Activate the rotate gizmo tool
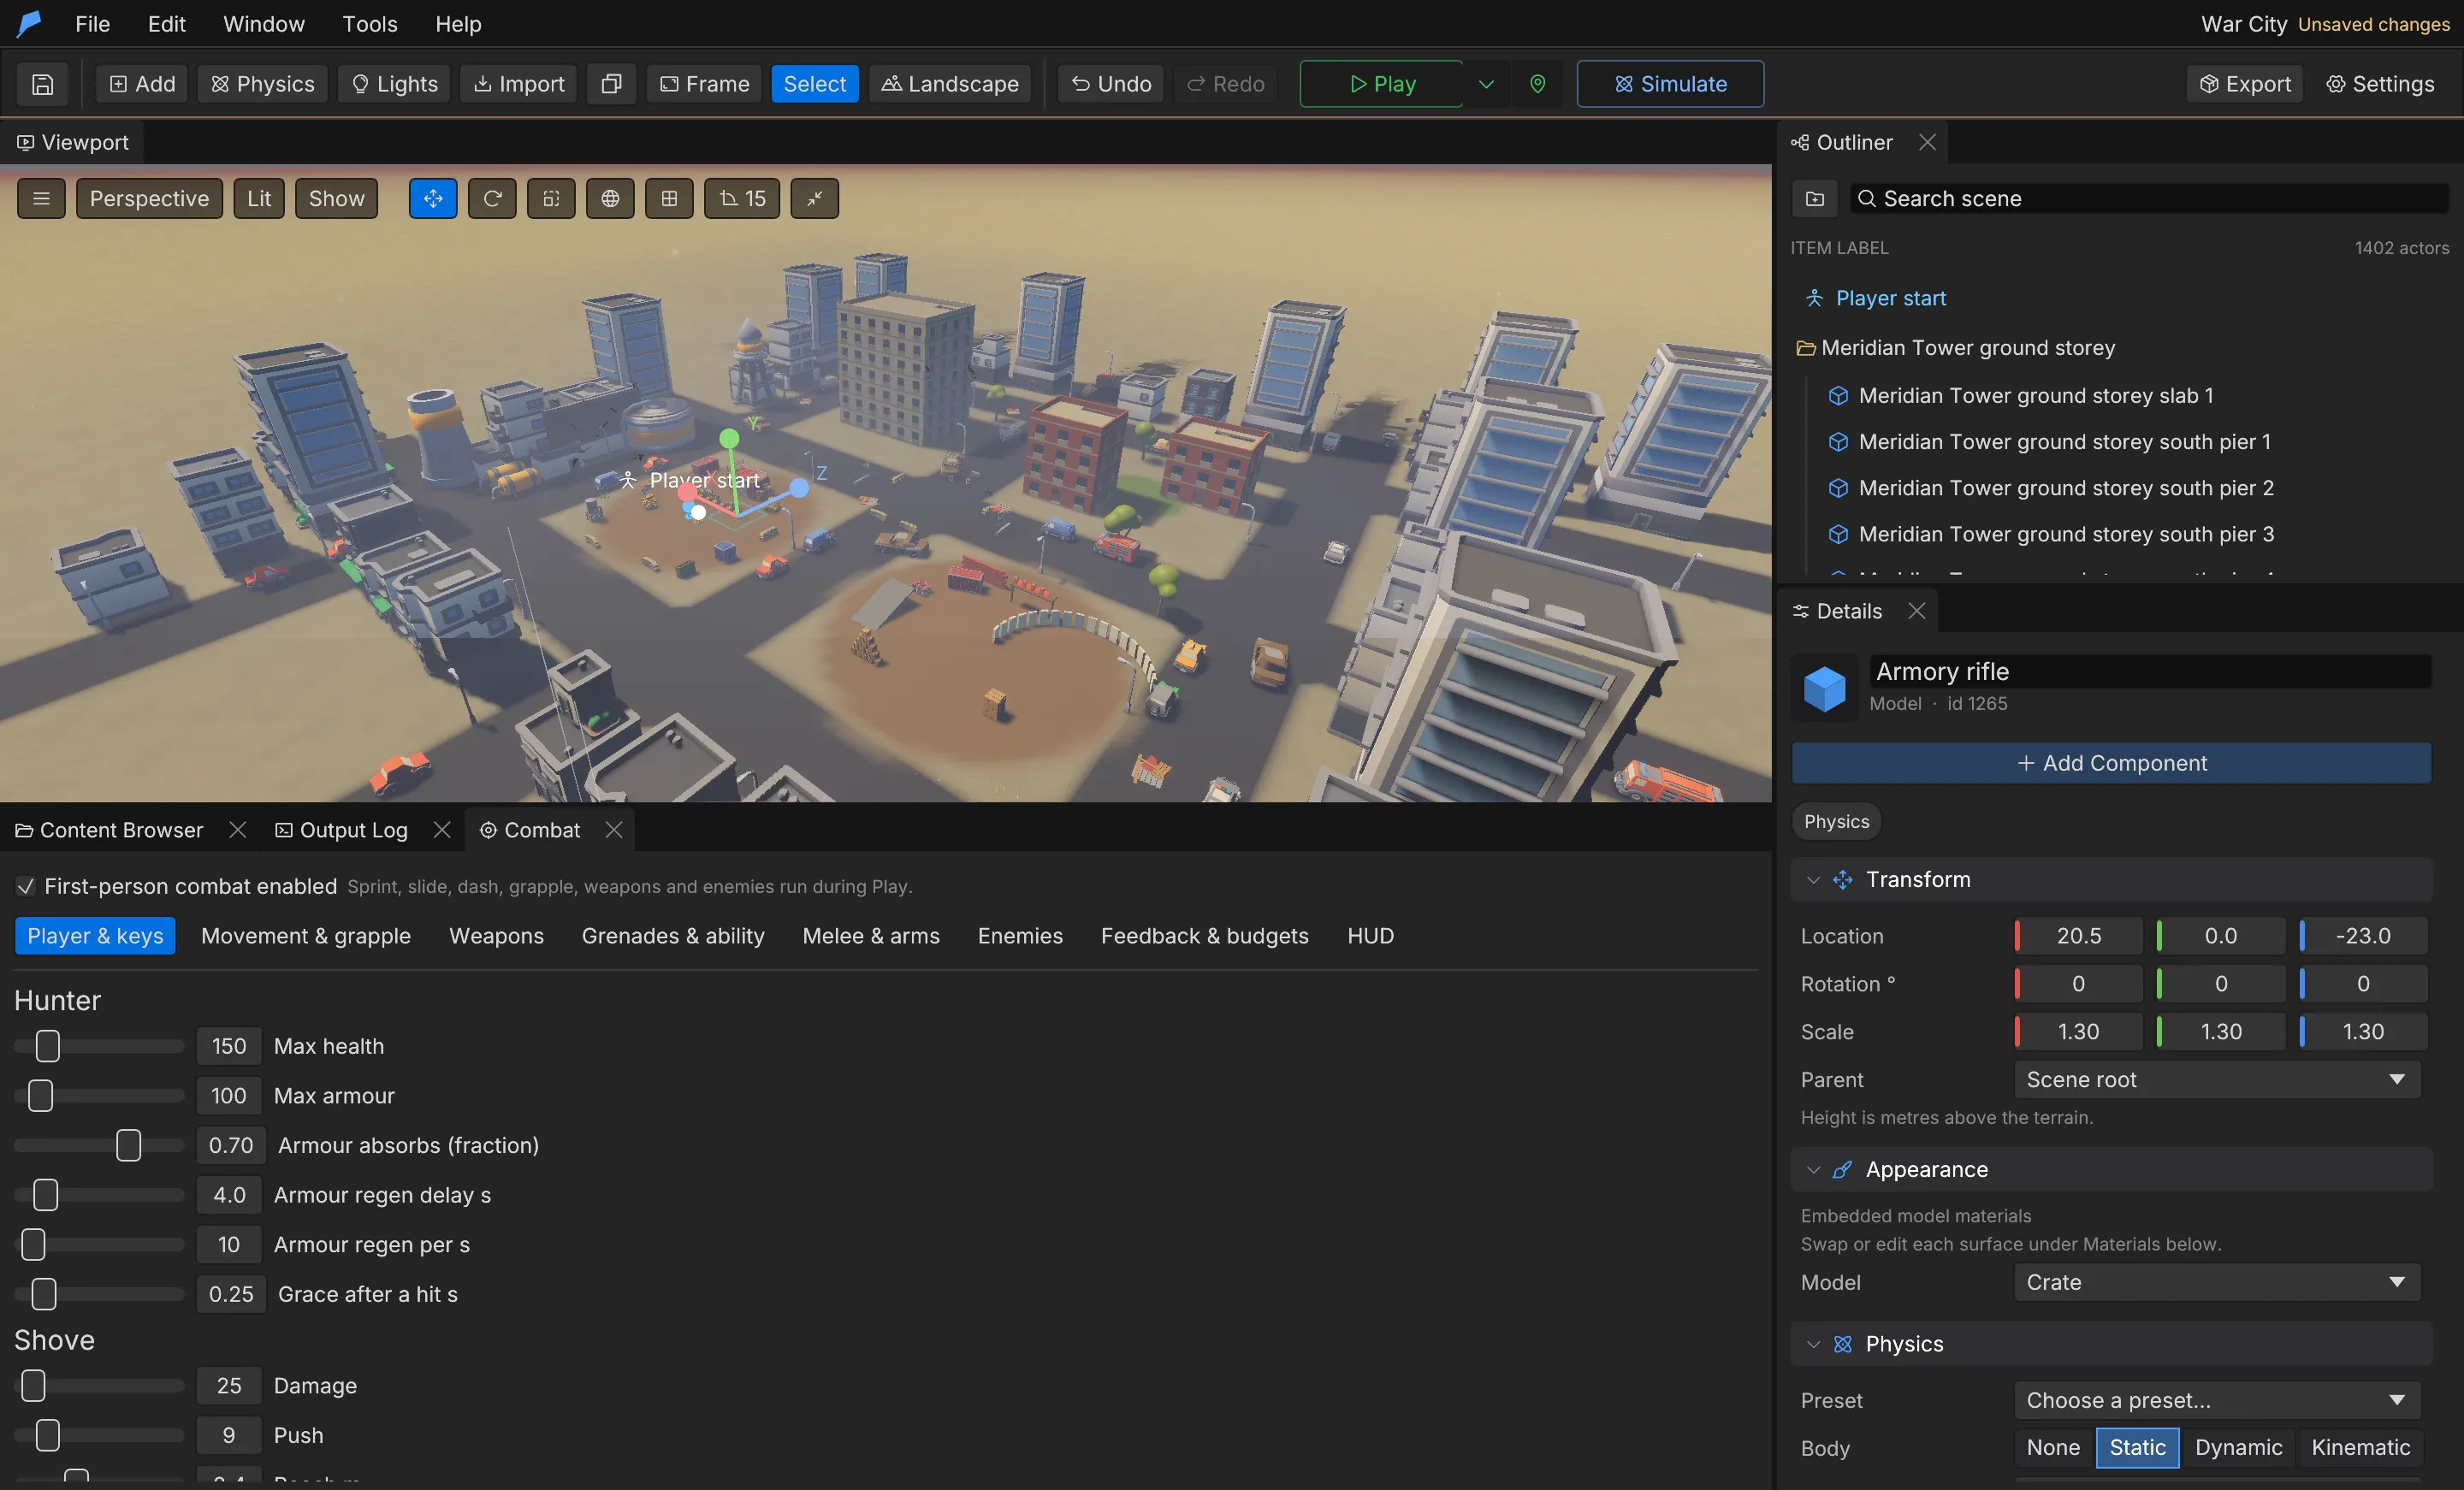Viewport: 2464px width, 1490px height. coord(492,198)
